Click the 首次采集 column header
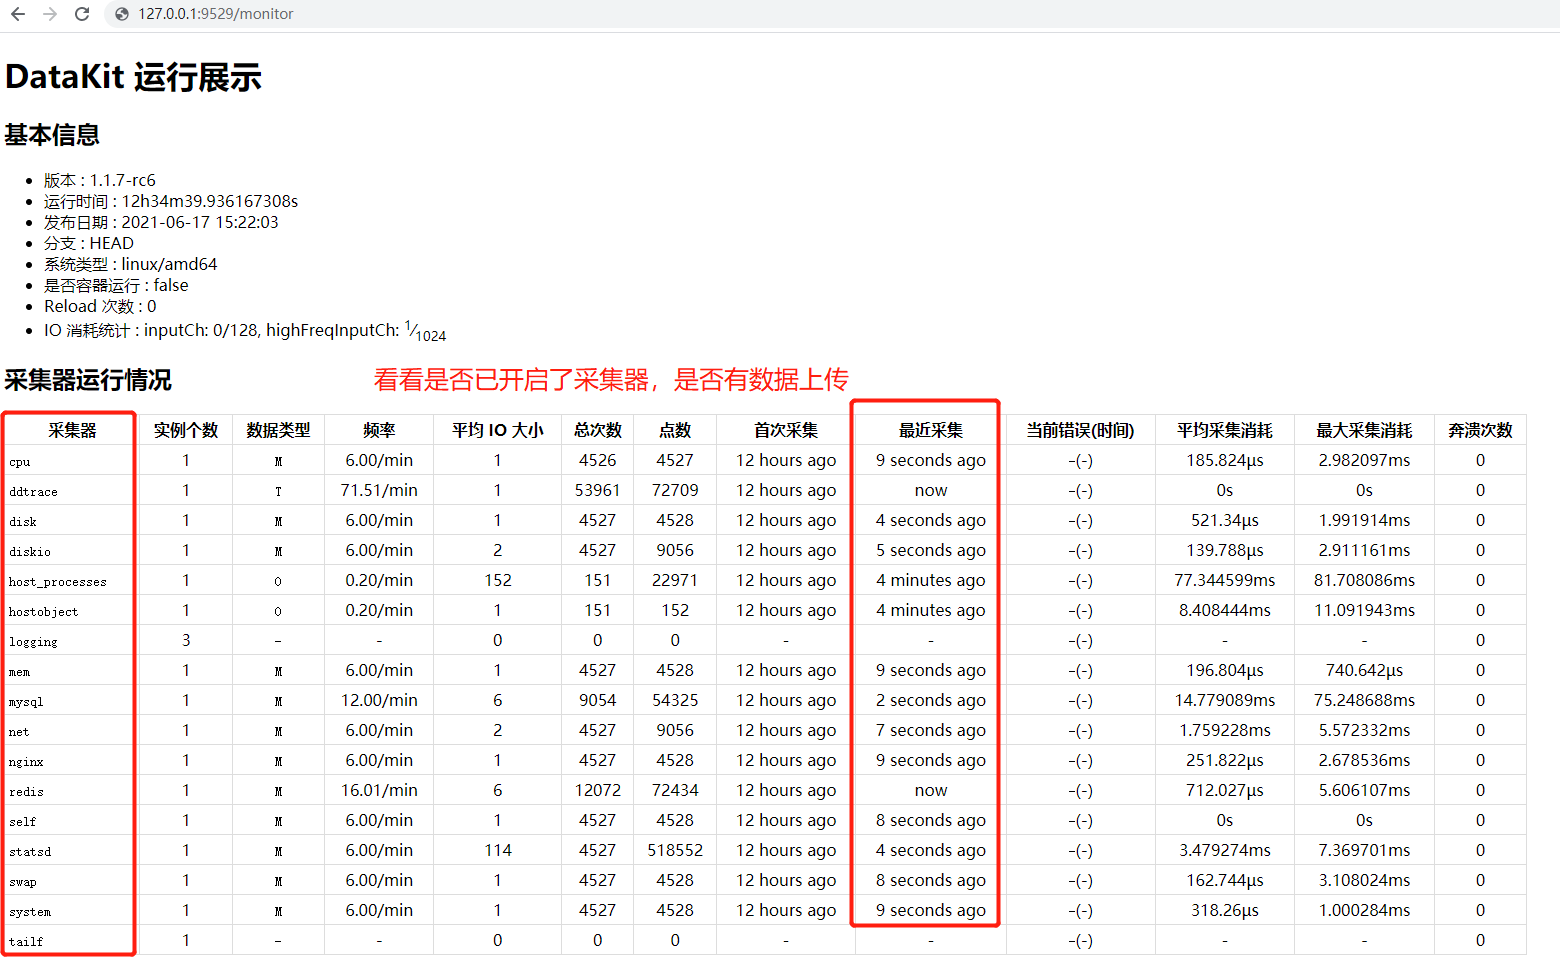Screen dimensions: 1560x958 point(786,430)
